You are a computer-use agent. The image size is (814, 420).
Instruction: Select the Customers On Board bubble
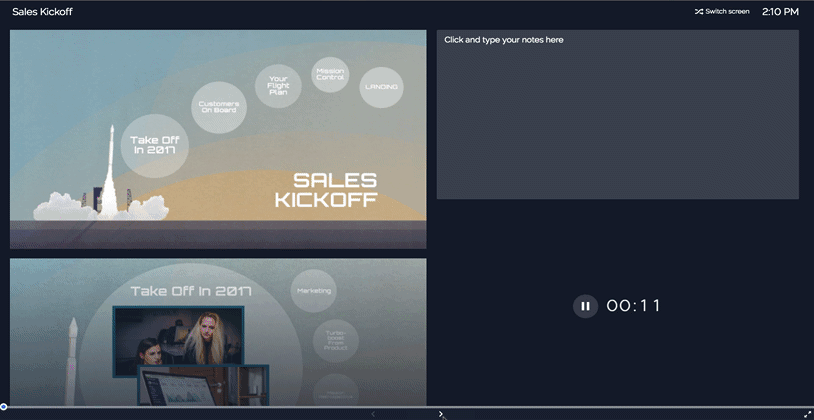(219, 107)
